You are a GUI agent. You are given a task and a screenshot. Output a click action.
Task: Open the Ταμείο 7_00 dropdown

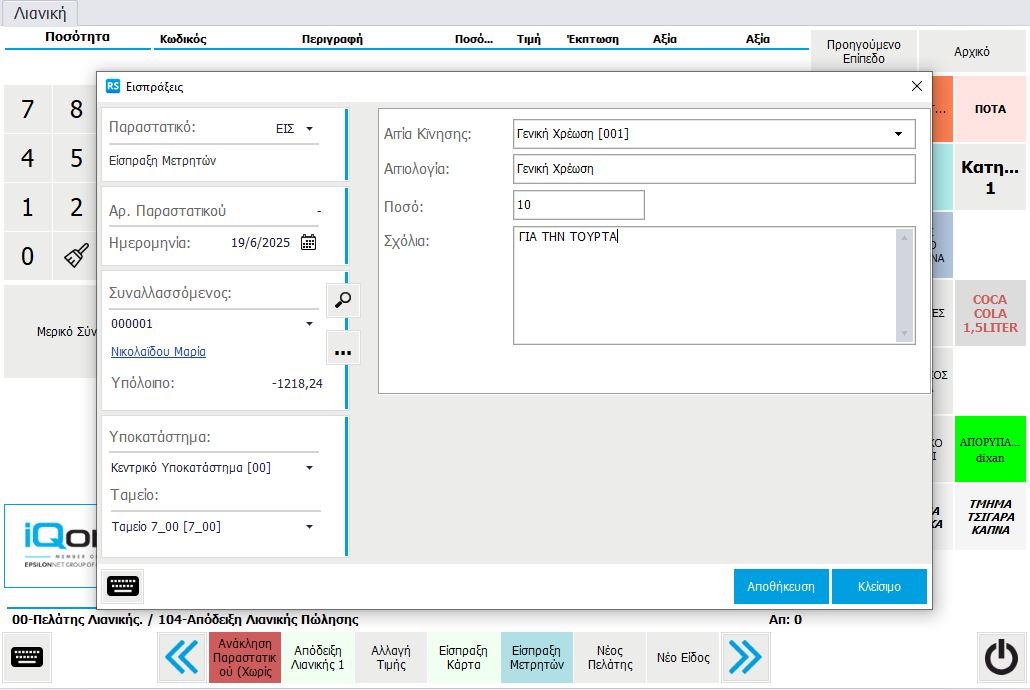[x=309, y=527]
